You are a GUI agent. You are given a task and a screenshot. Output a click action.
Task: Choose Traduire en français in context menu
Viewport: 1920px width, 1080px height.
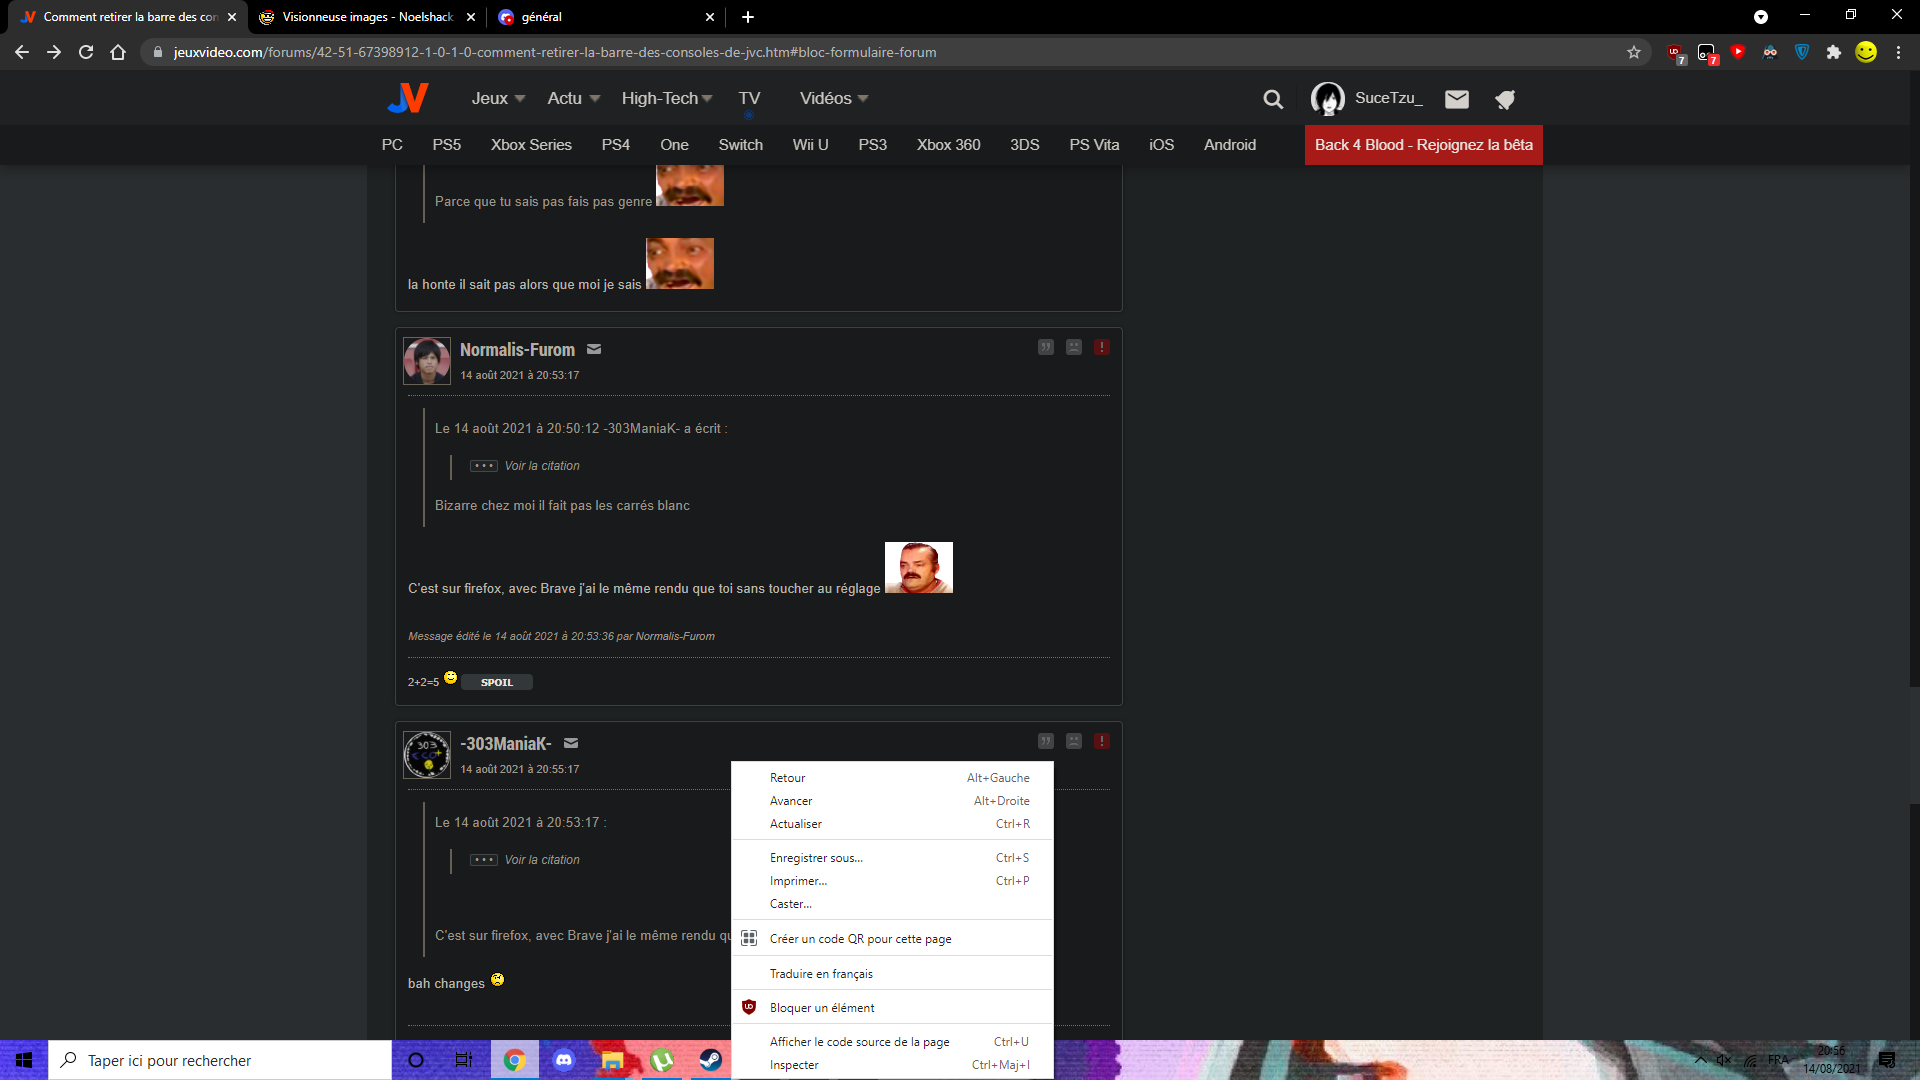click(x=892, y=974)
